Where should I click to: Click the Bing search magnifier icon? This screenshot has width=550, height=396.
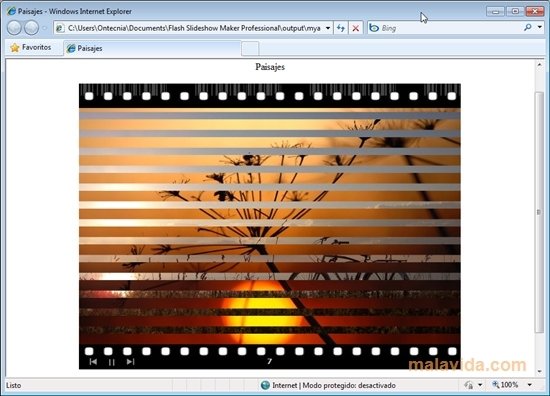click(x=527, y=27)
